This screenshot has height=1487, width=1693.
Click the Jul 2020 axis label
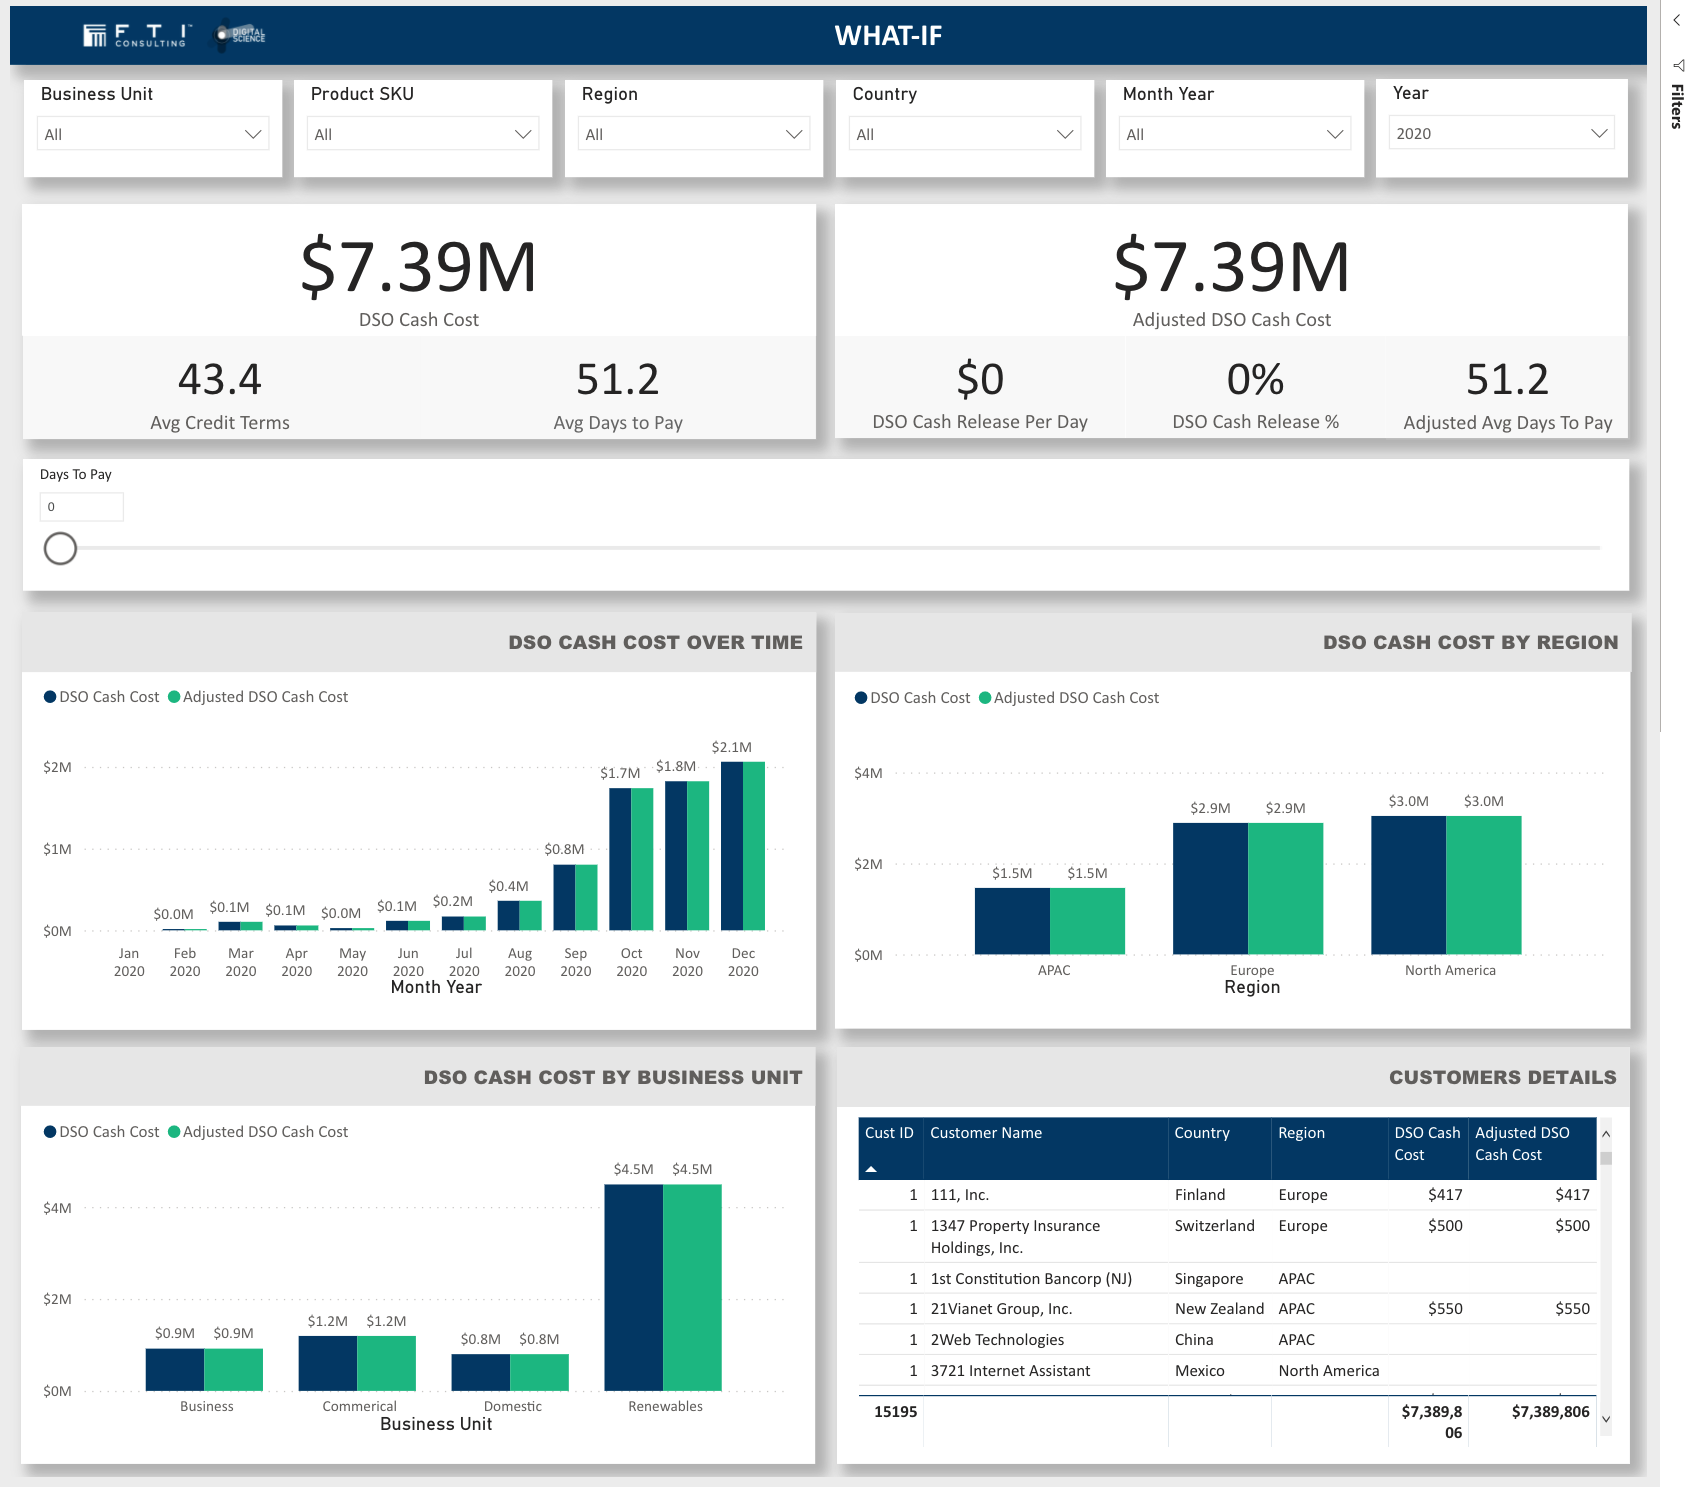pos(464,962)
